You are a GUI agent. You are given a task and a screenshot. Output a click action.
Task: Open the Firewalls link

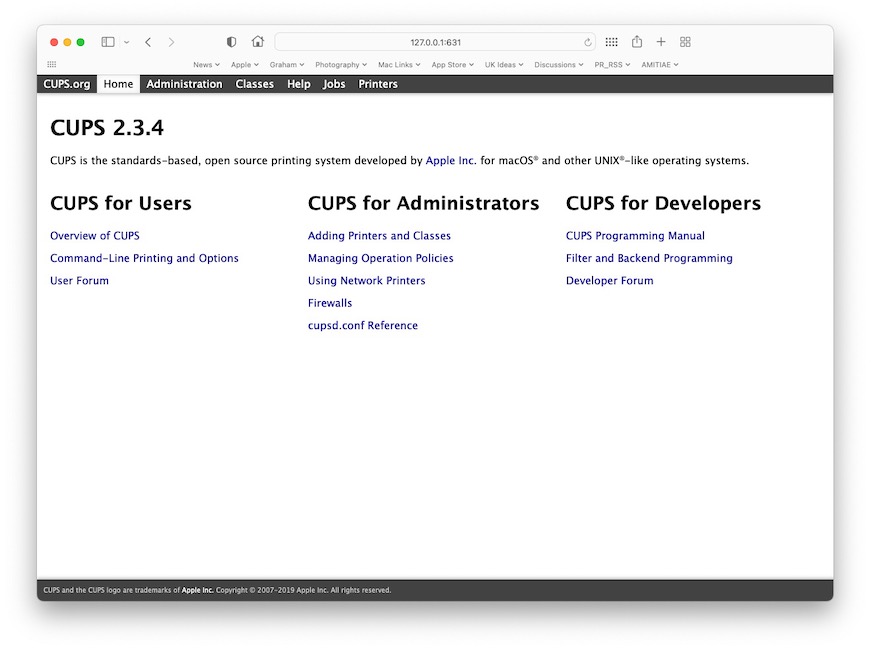click(330, 303)
